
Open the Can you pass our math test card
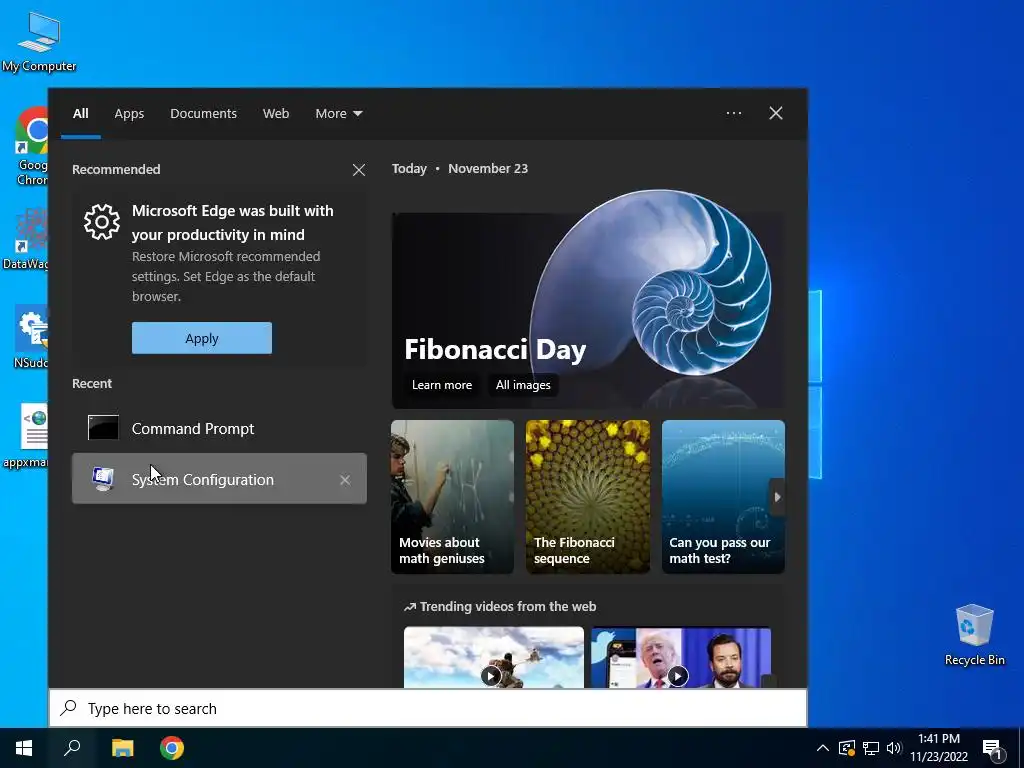coord(723,497)
